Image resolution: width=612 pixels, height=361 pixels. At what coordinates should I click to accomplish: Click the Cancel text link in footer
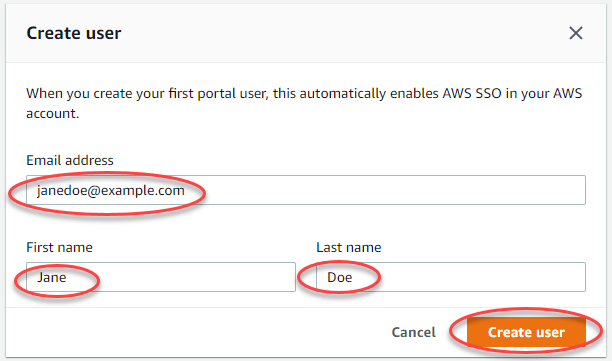tap(413, 332)
